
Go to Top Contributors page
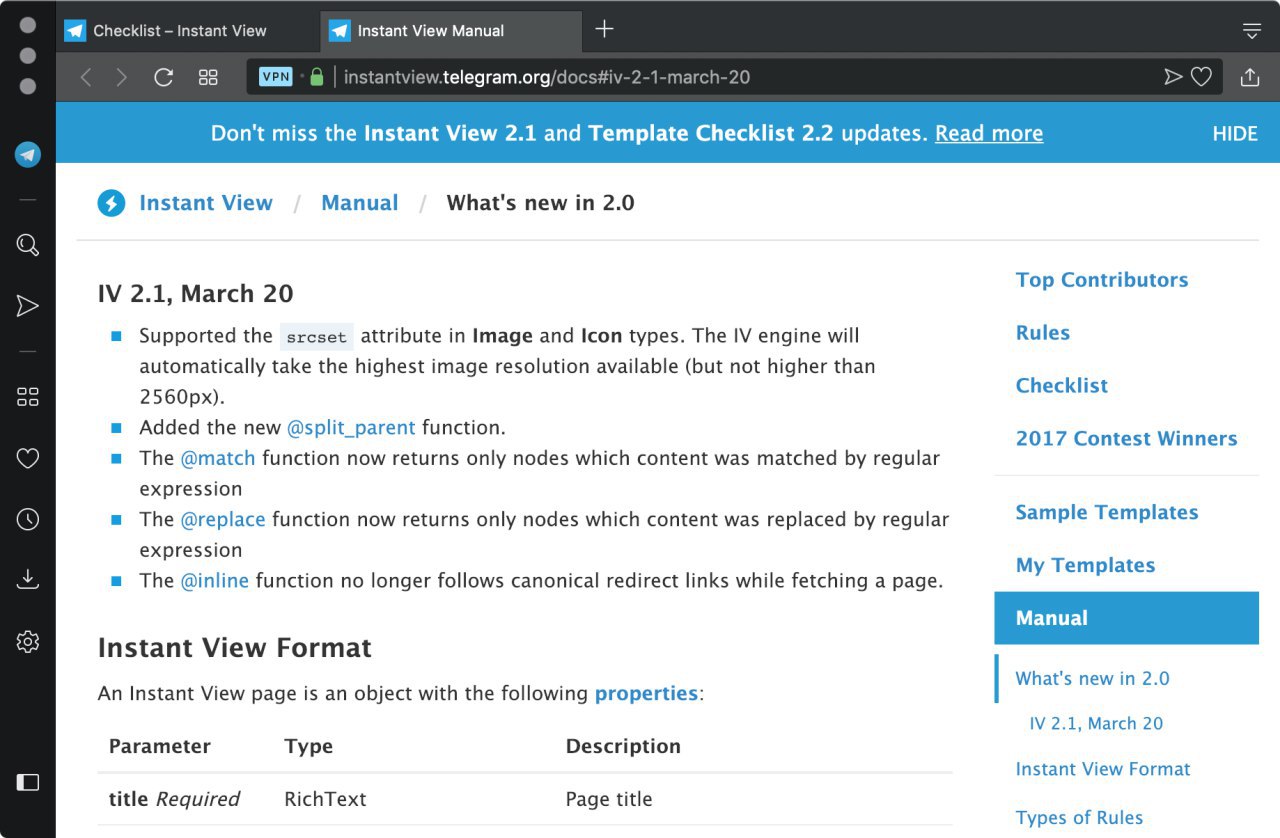tap(1101, 280)
